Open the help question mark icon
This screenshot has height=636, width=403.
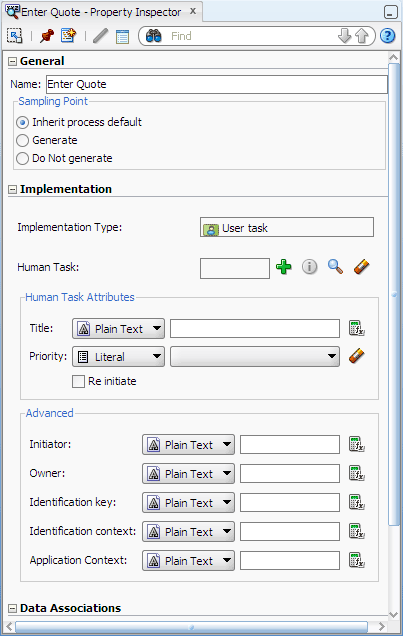click(388, 36)
